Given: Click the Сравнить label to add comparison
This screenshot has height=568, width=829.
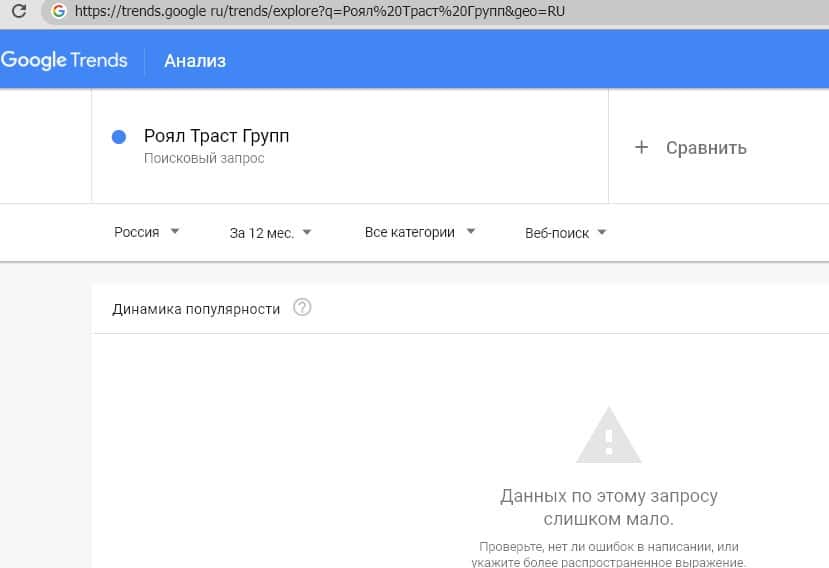Looking at the screenshot, I should 706,148.
